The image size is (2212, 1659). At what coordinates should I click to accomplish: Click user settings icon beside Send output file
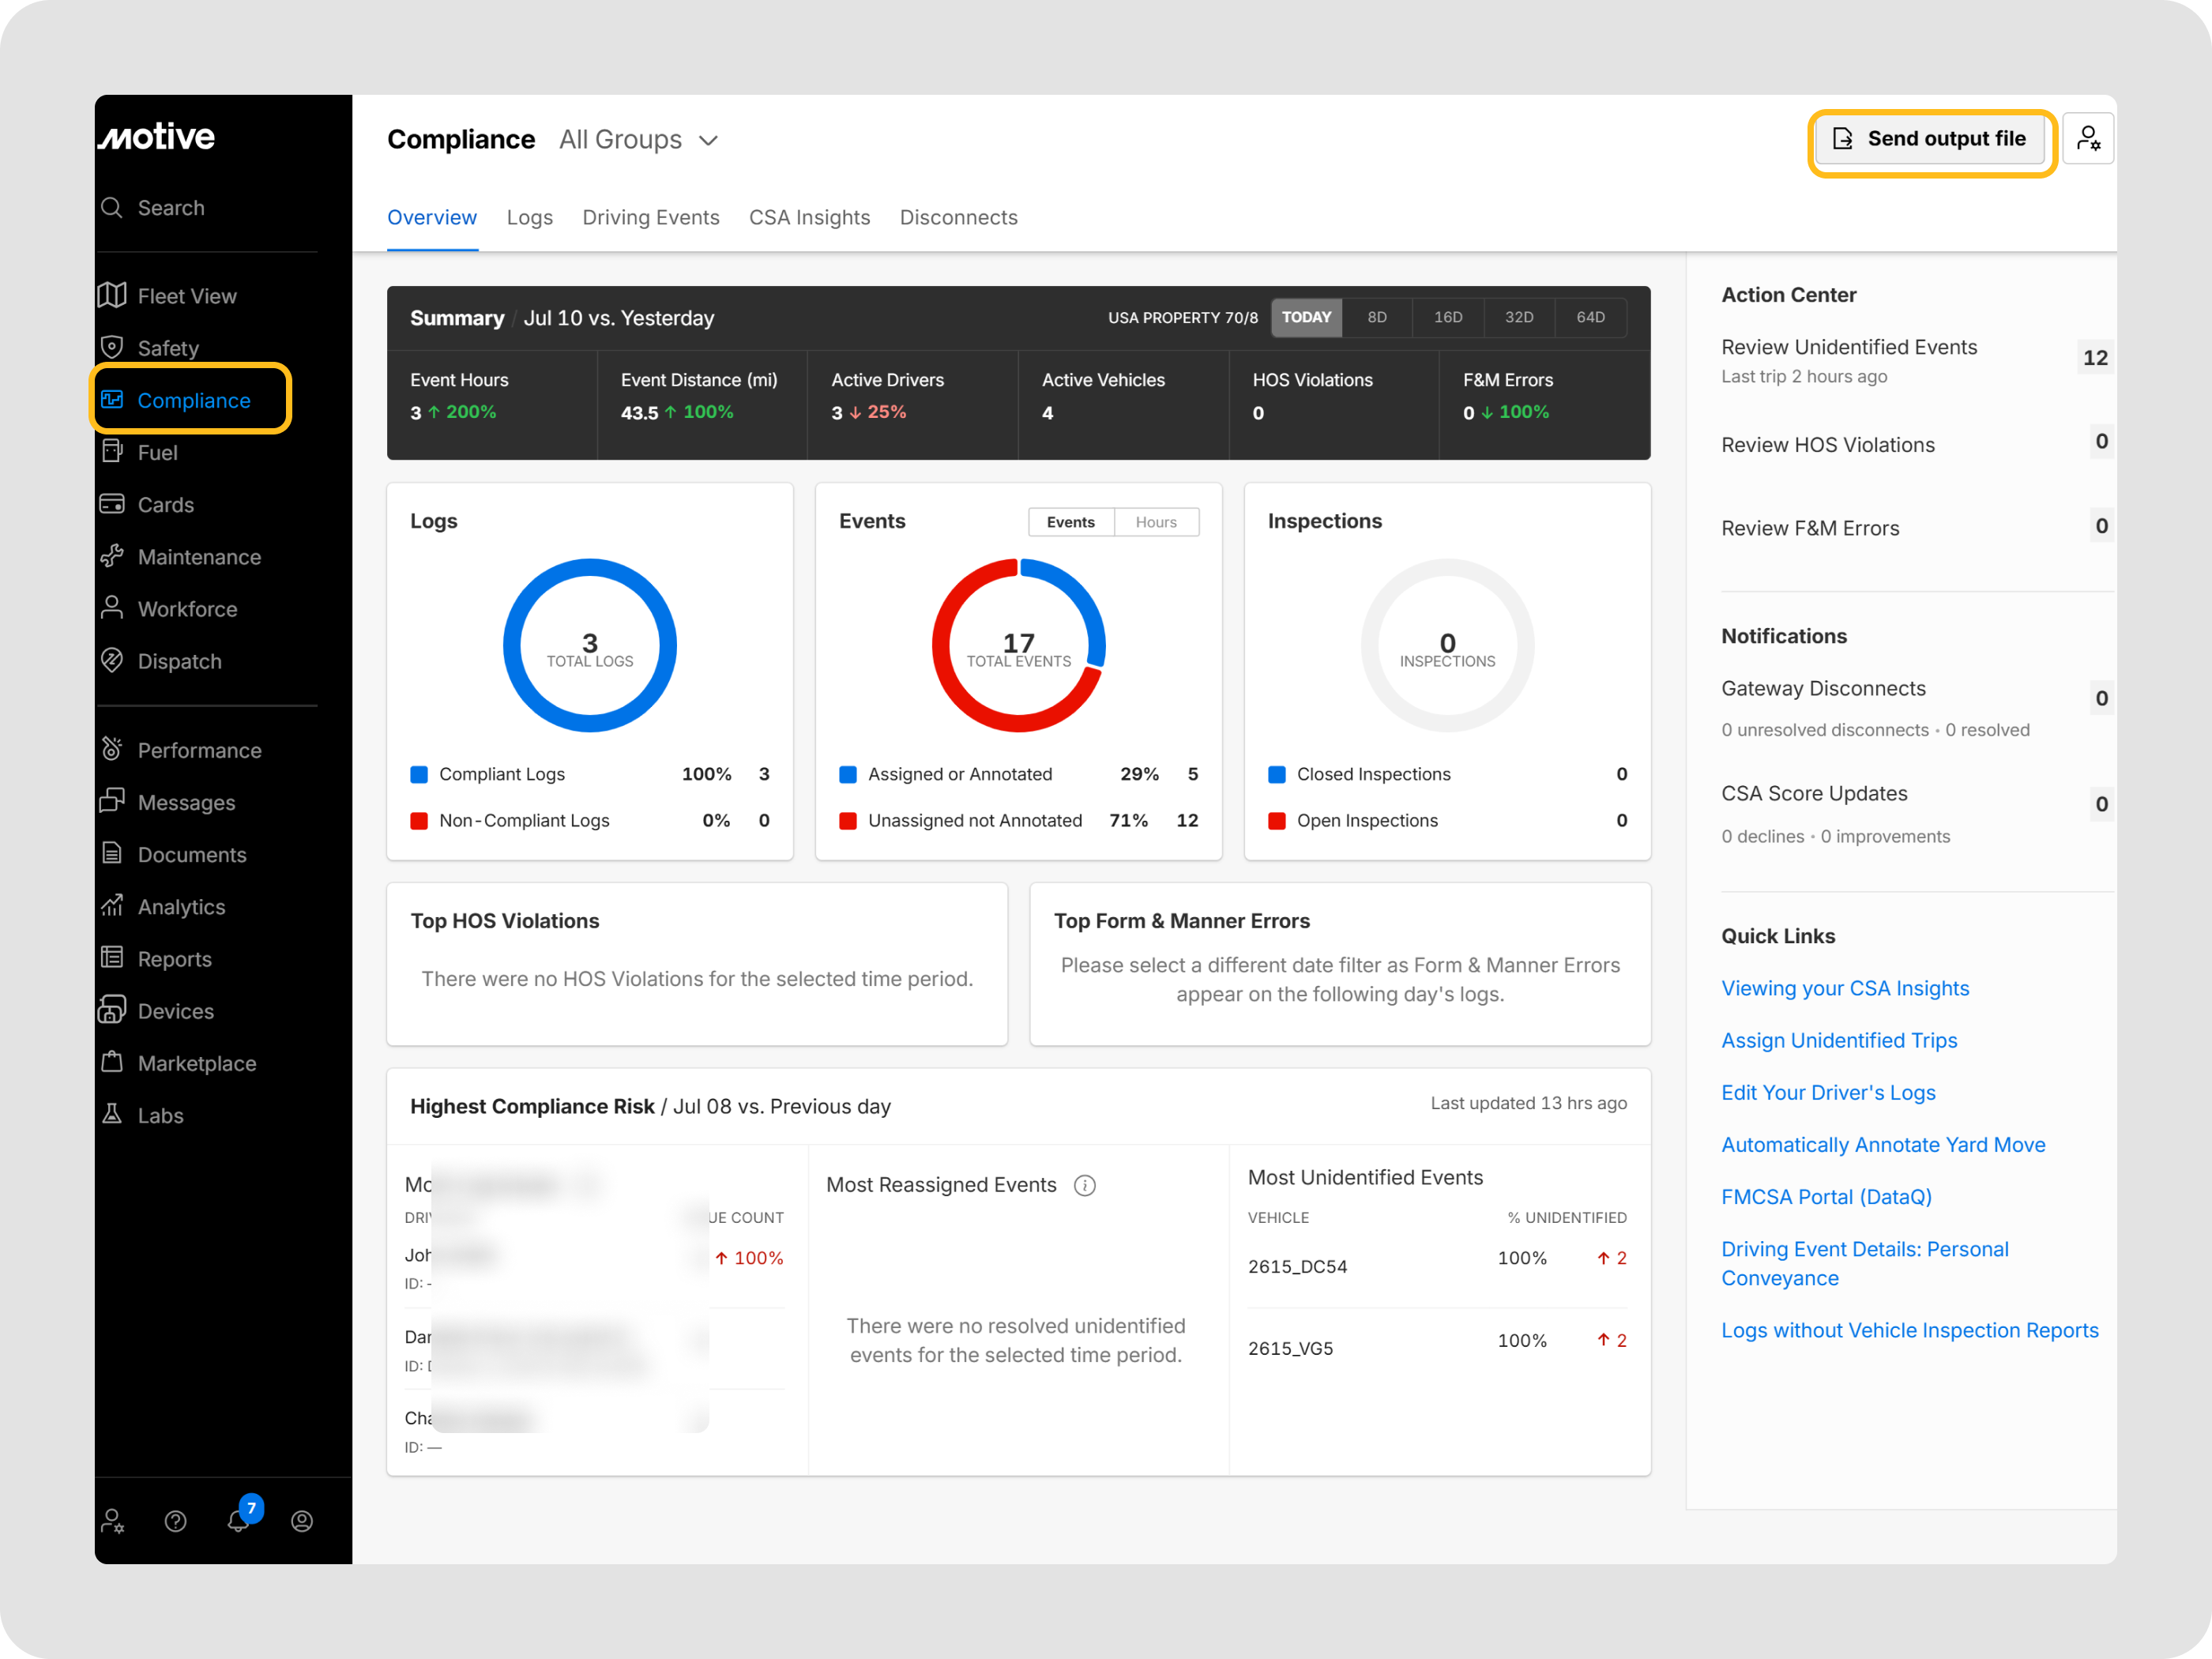2088,138
